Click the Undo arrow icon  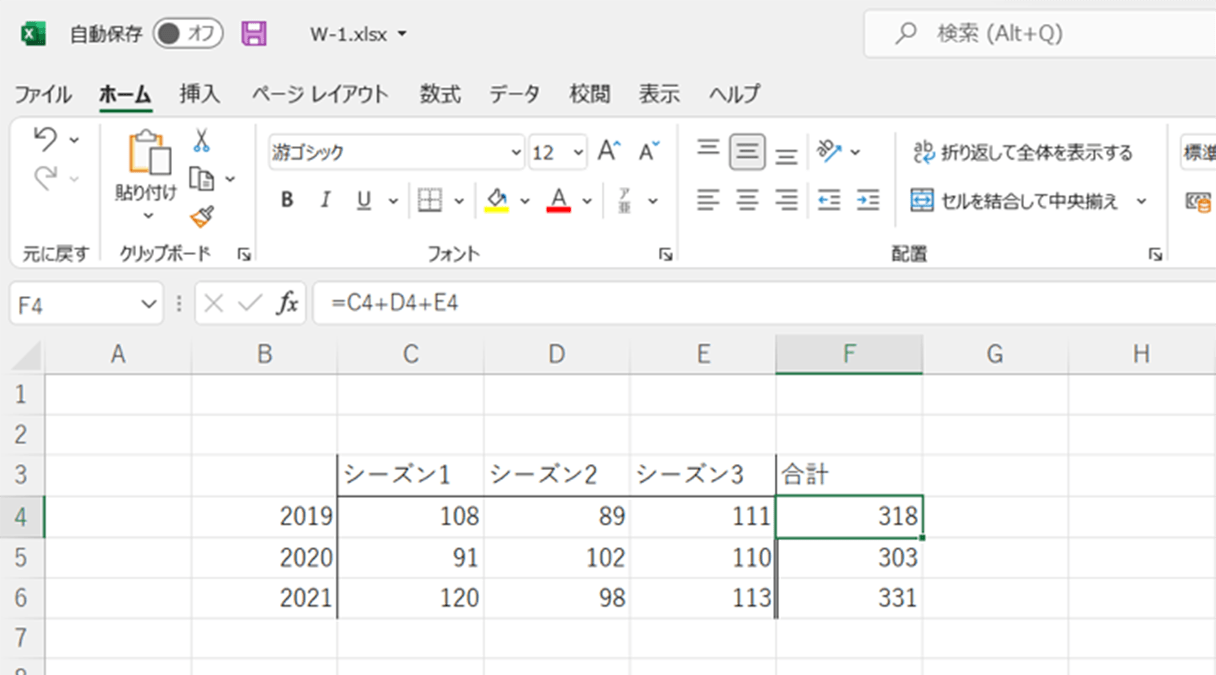pyautogui.click(x=45, y=139)
